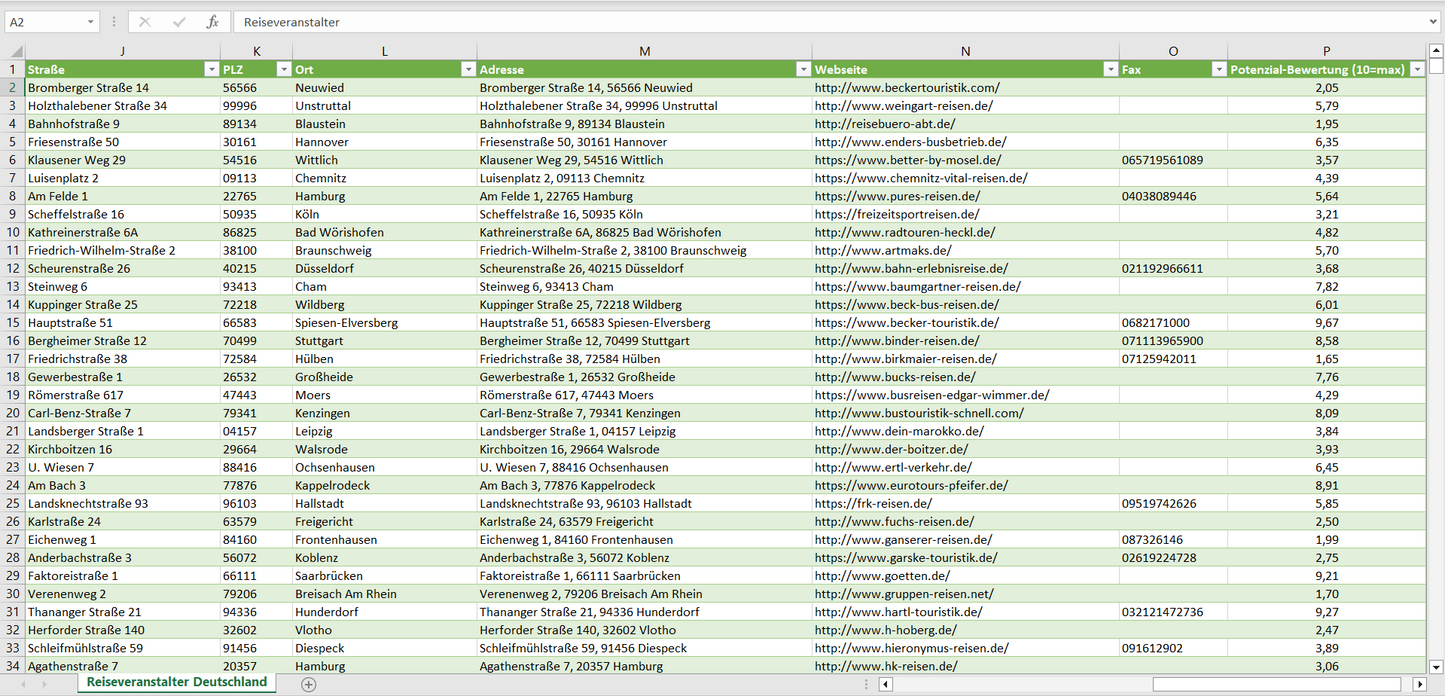The image size is (1445, 696).
Task: Click the Enter checkmark icon in formula bar
Action: pos(179,22)
